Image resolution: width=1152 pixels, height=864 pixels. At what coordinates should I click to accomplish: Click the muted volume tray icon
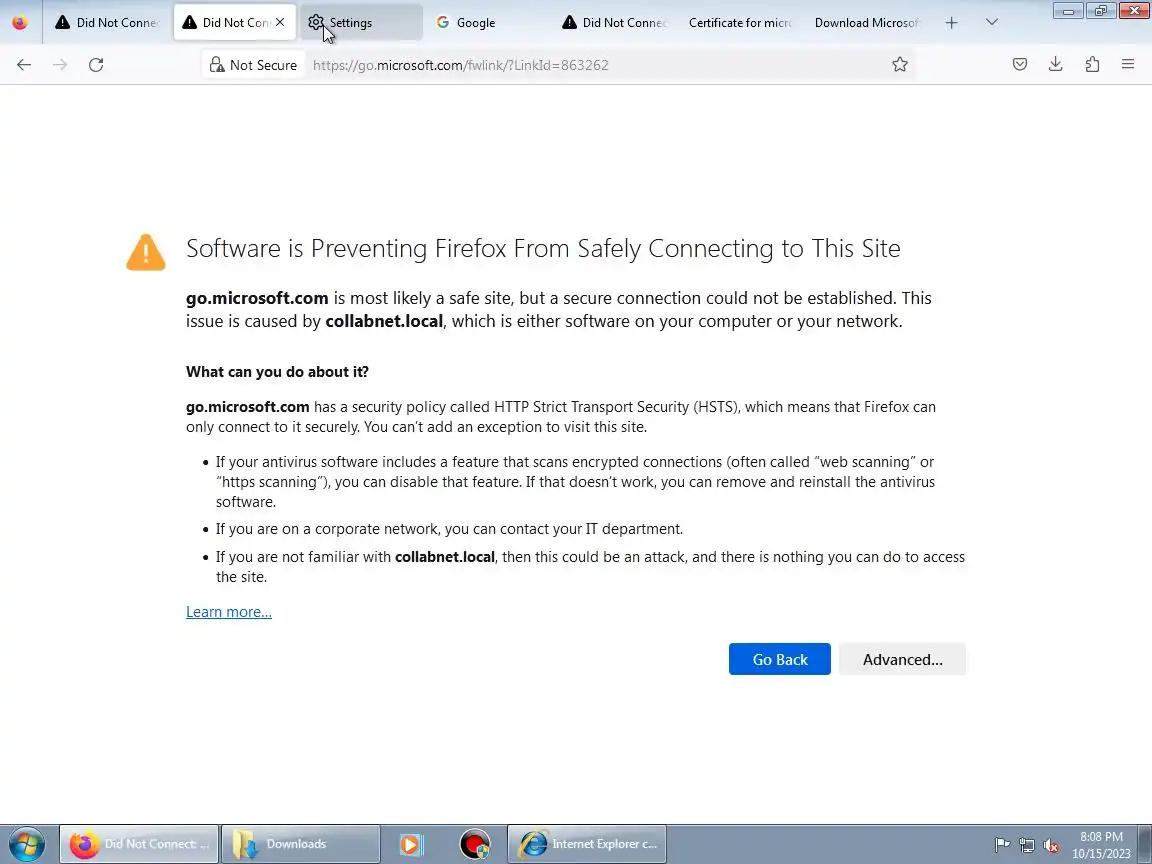[1051, 845]
